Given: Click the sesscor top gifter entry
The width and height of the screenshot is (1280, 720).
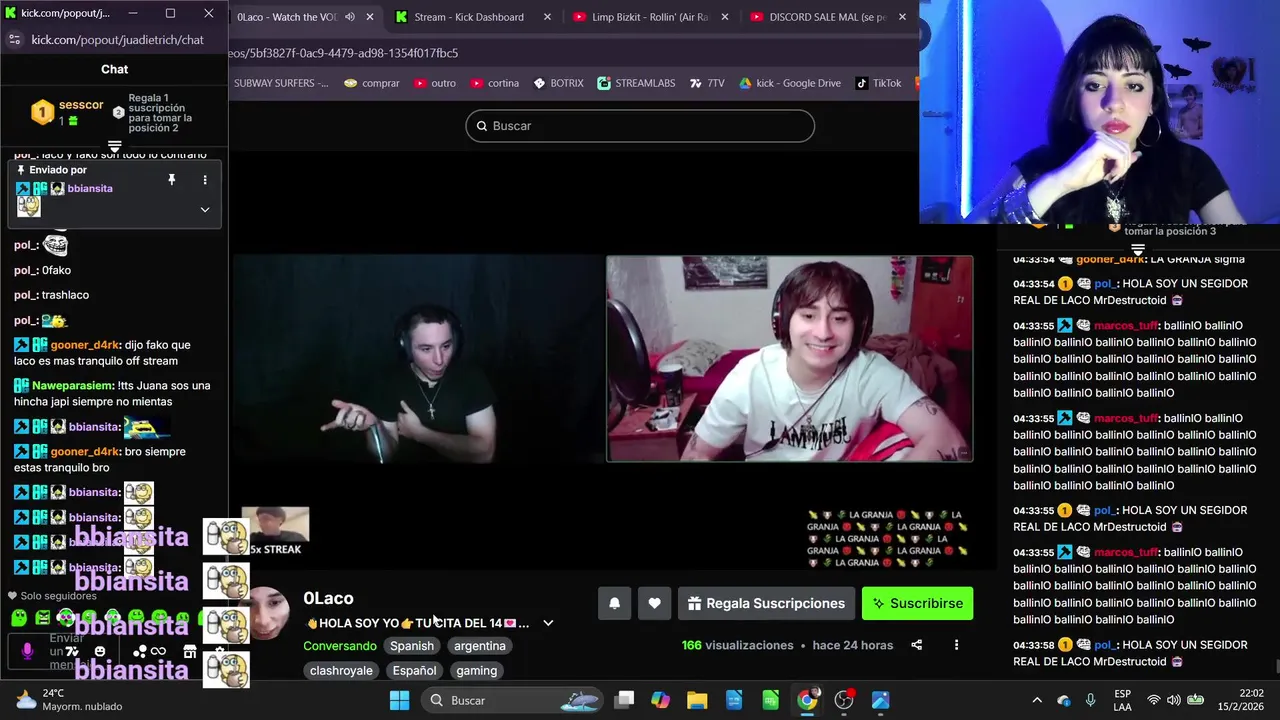Looking at the screenshot, I should coord(68,112).
